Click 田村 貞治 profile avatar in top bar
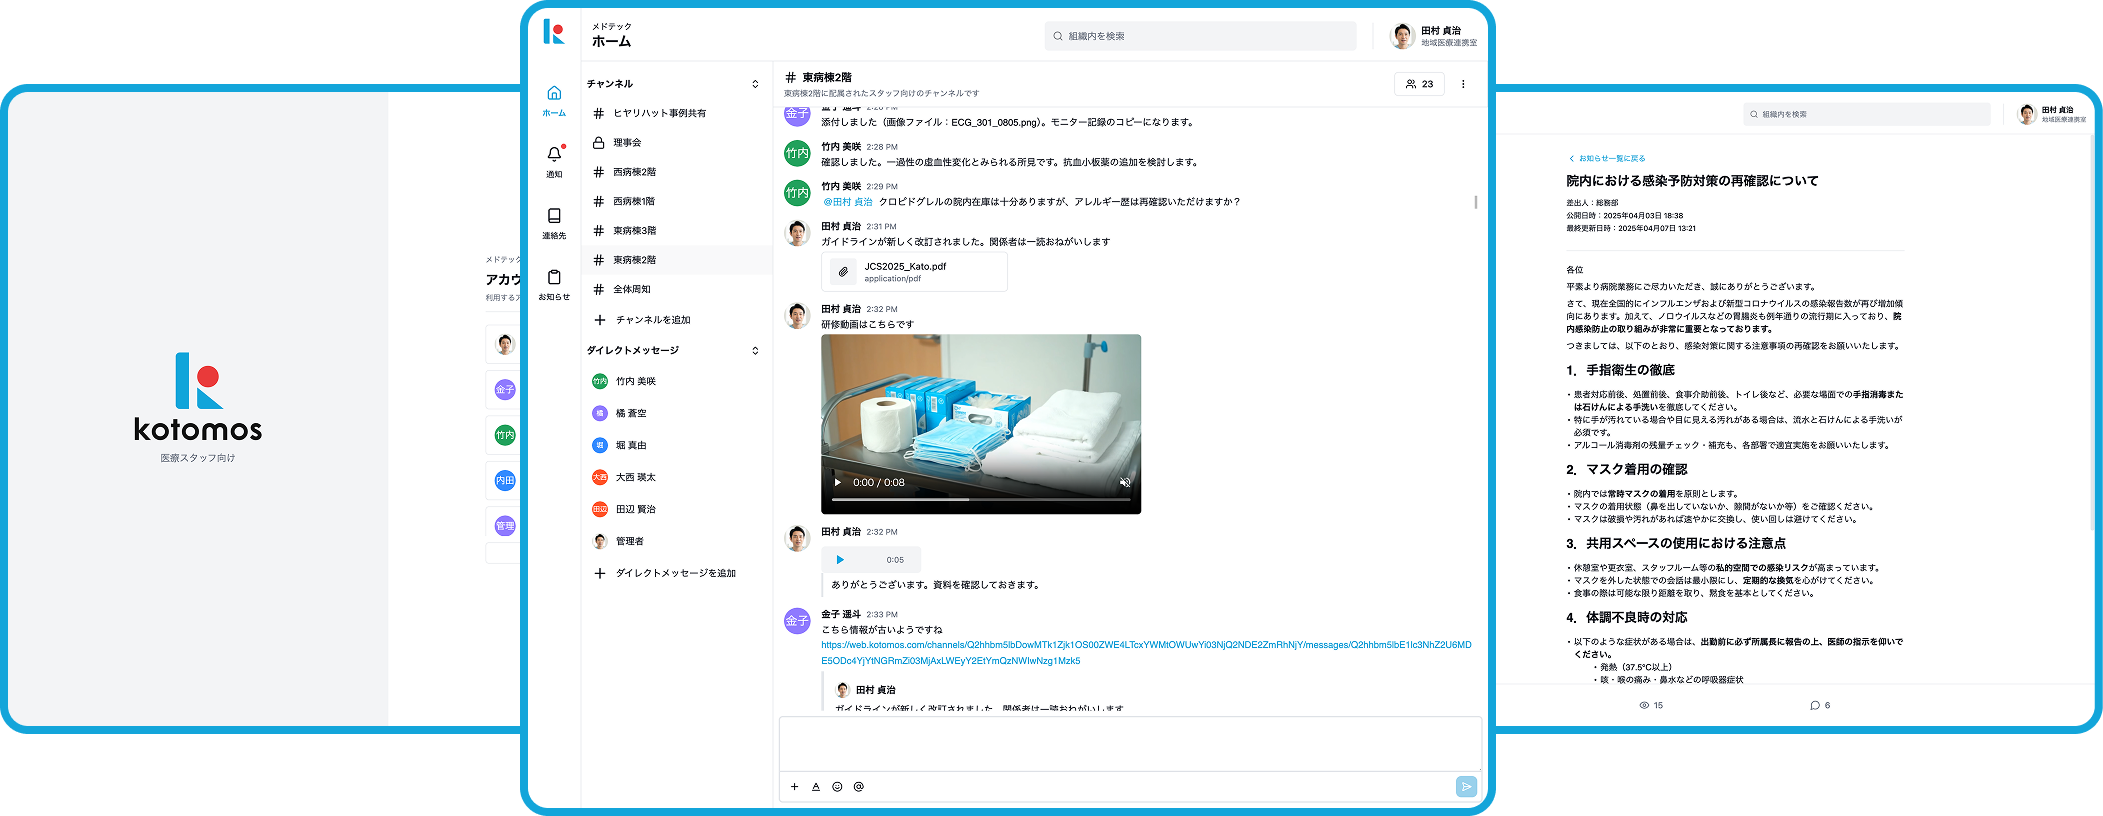Screen dimensions: 2103x816 (1403, 36)
